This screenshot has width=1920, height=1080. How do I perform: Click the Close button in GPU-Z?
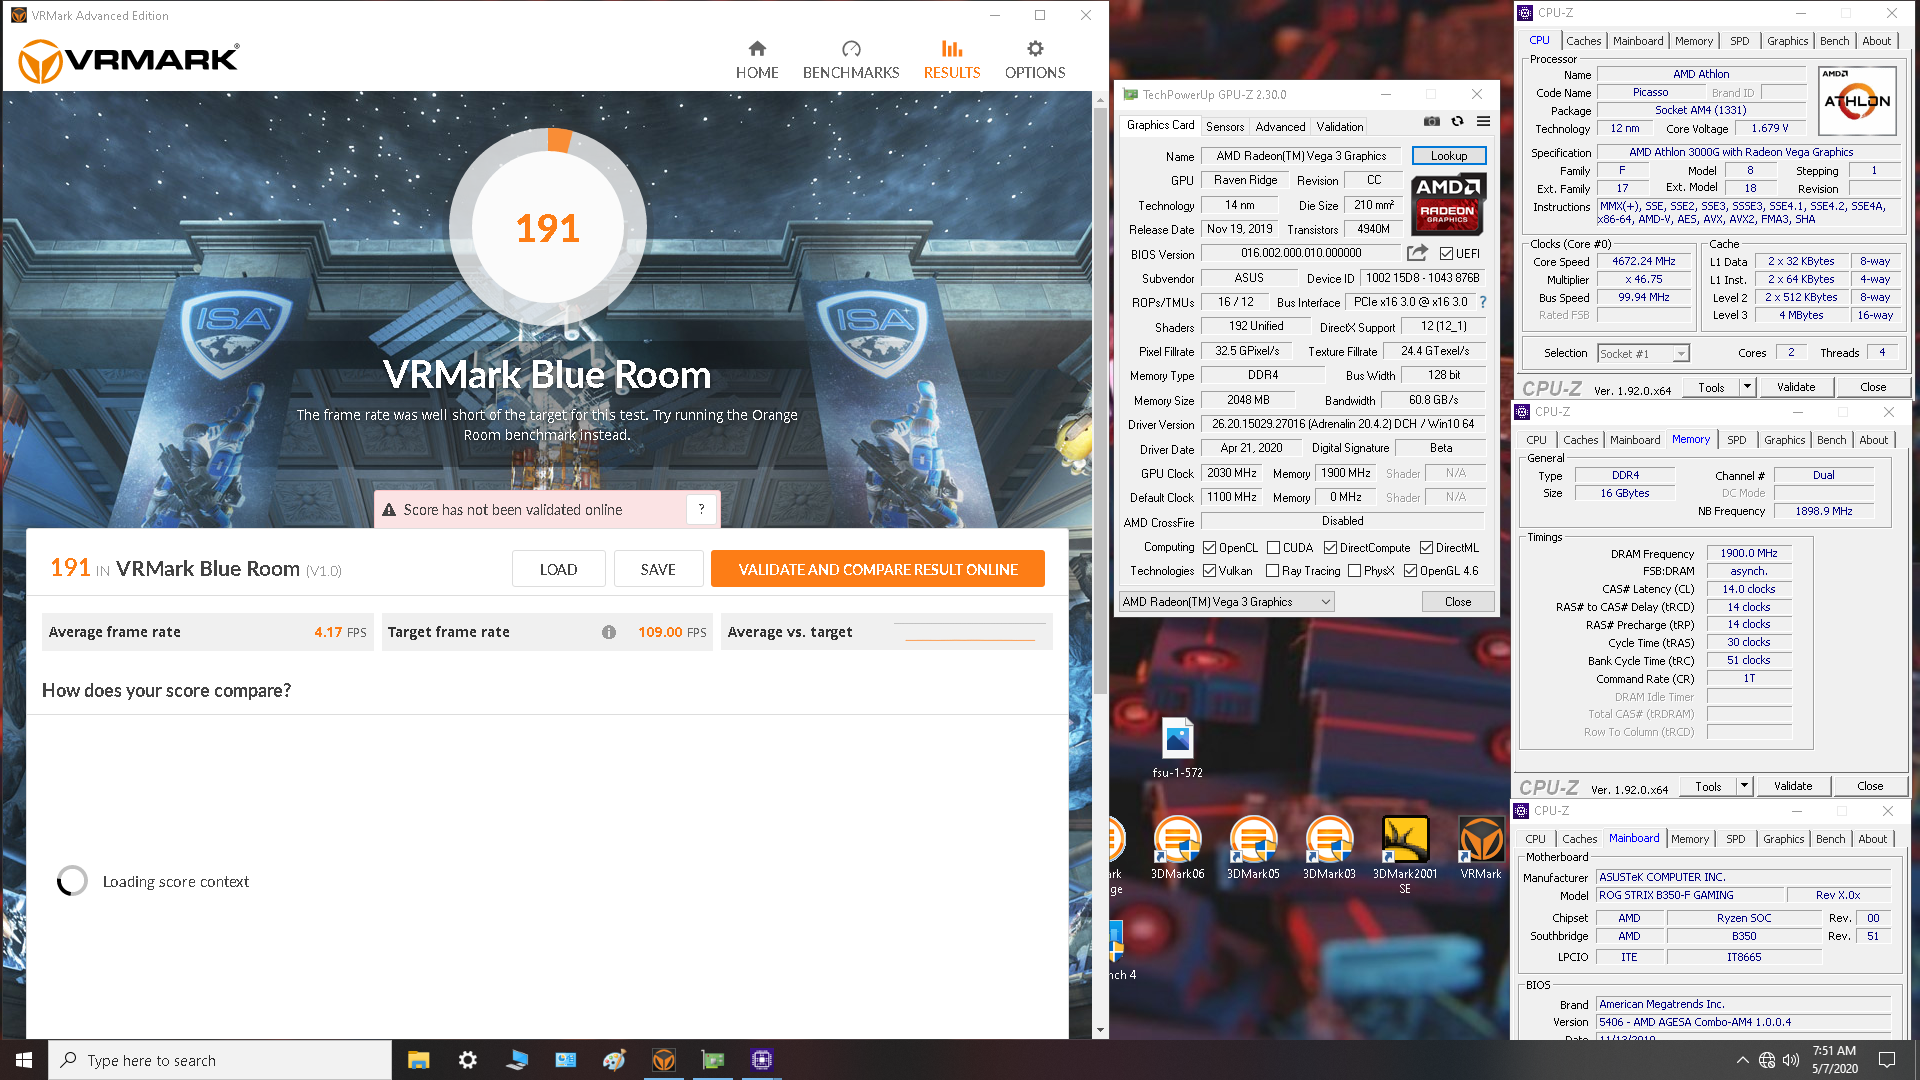(x=1458, y=602)
